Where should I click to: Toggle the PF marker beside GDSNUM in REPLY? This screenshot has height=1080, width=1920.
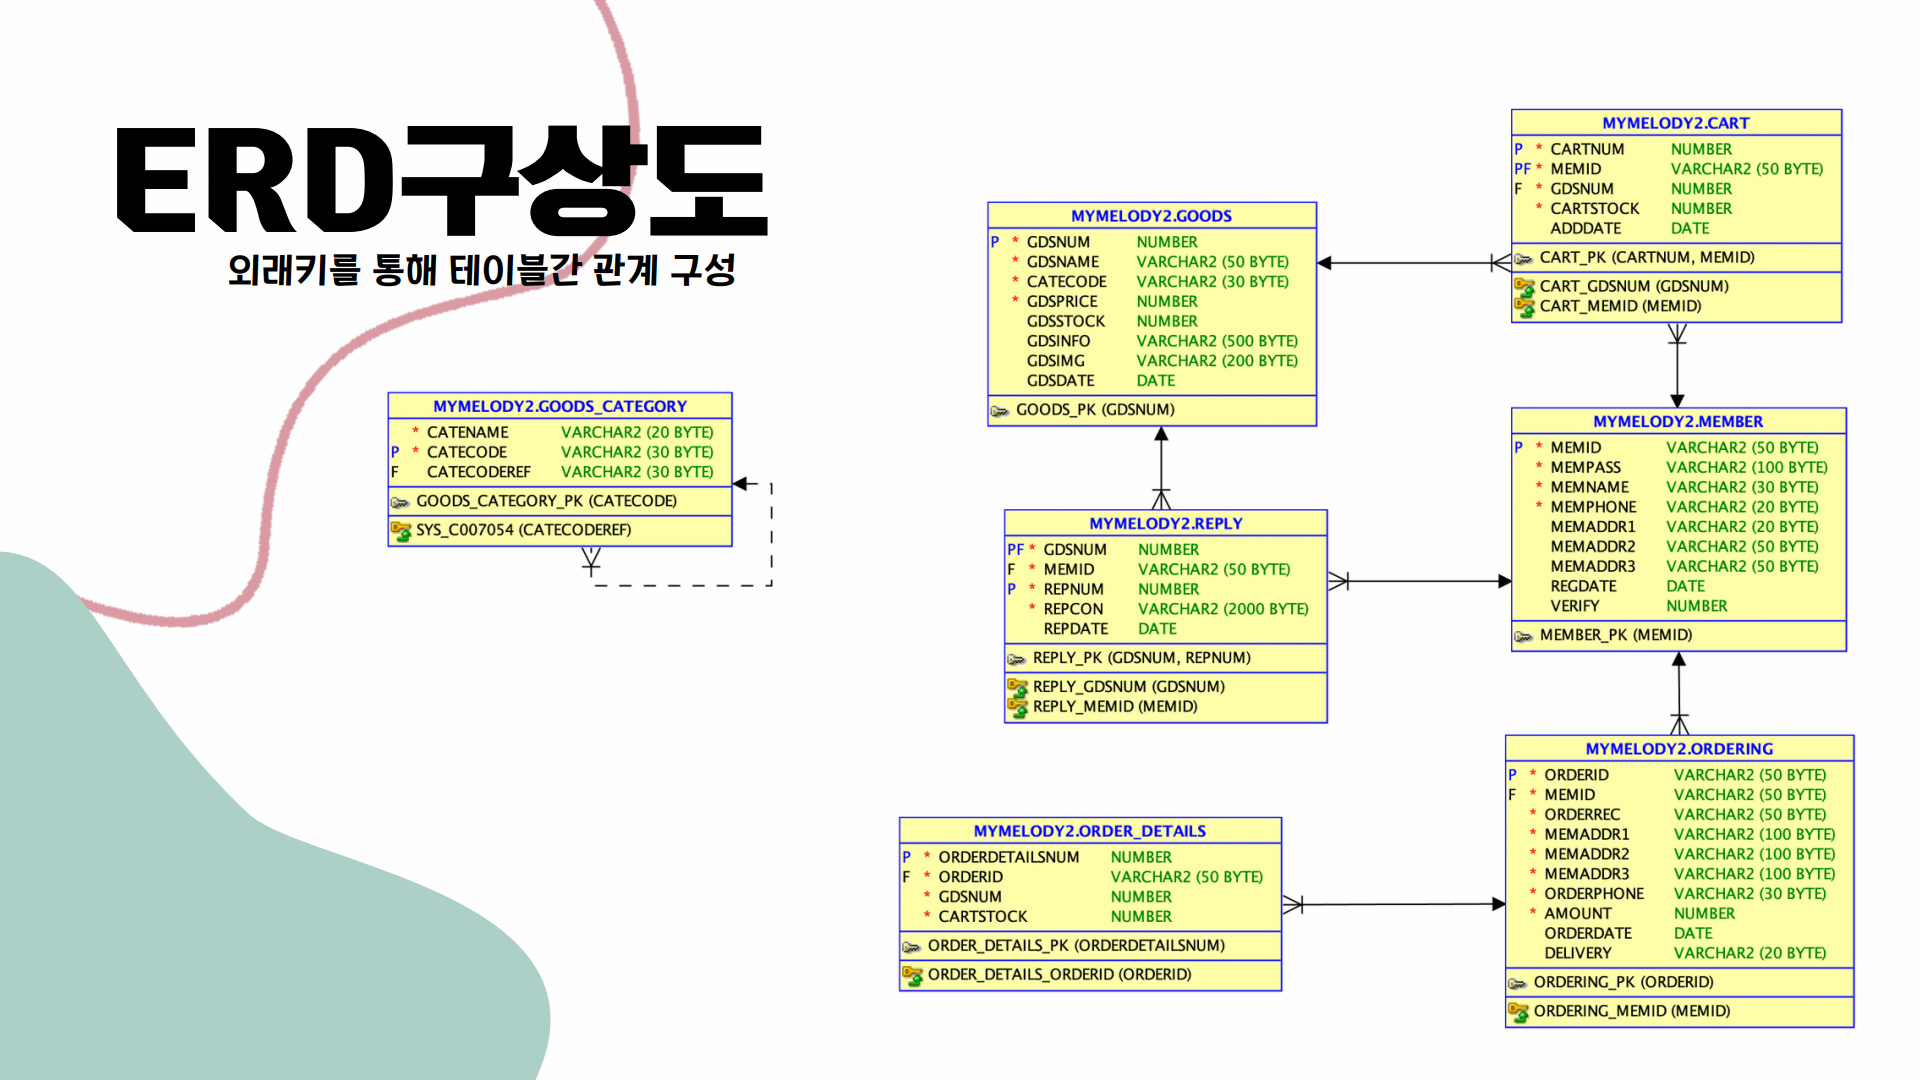point(1016,549)
